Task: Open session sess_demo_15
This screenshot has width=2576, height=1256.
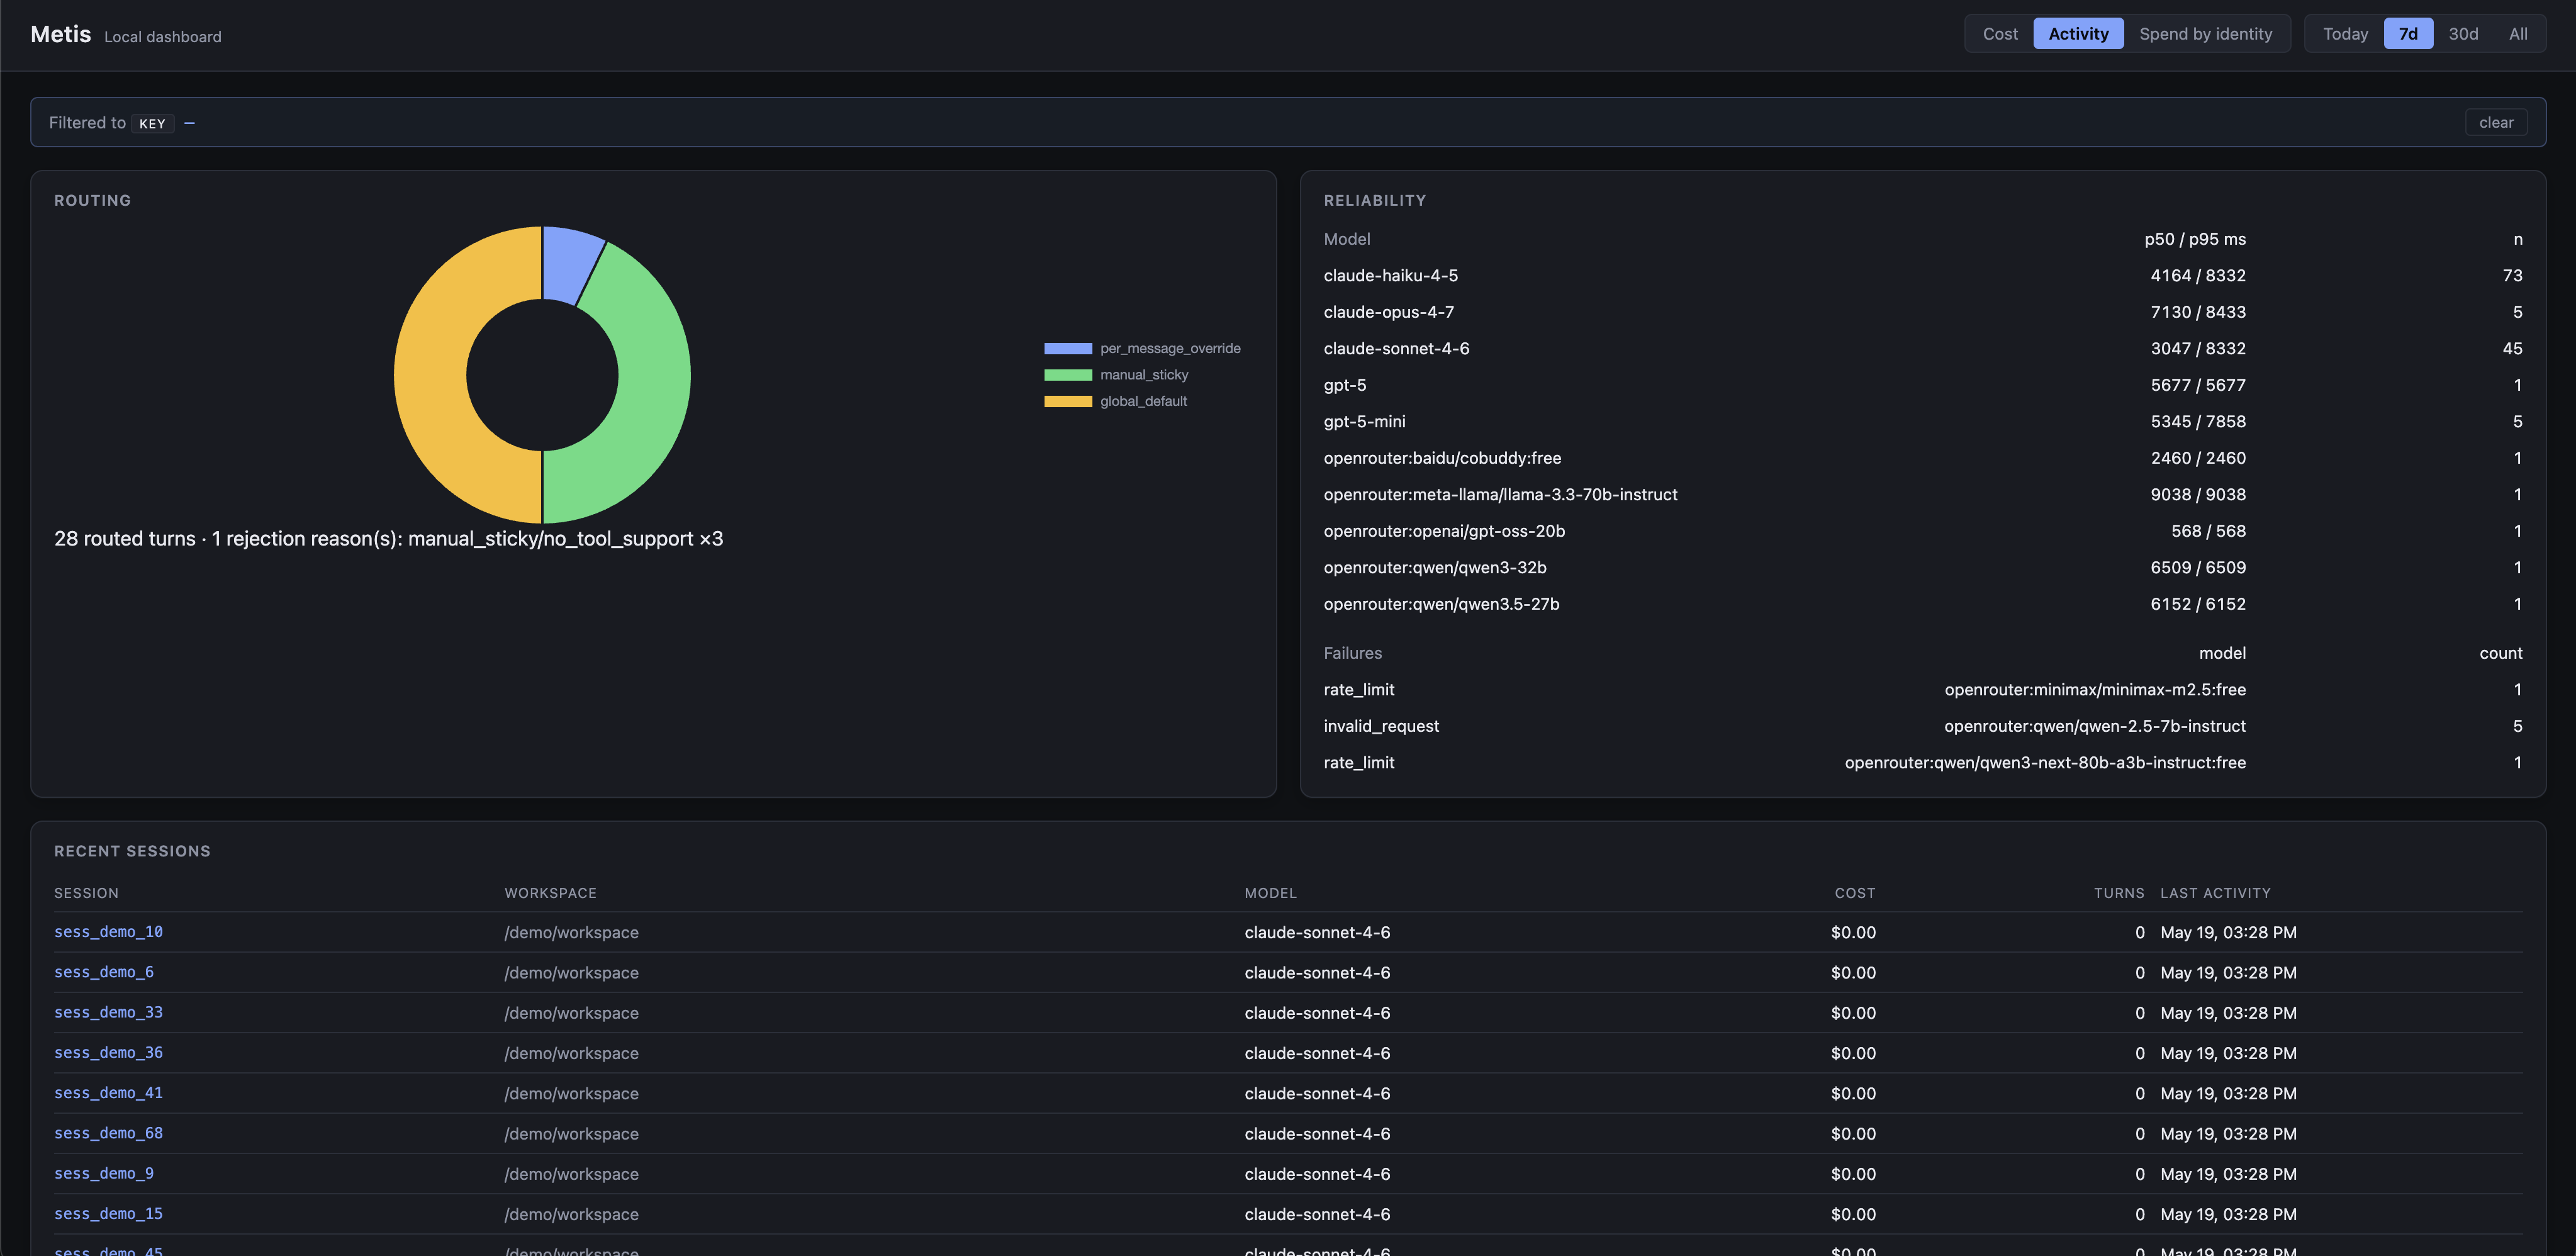Action: [x=108, y=1213]
